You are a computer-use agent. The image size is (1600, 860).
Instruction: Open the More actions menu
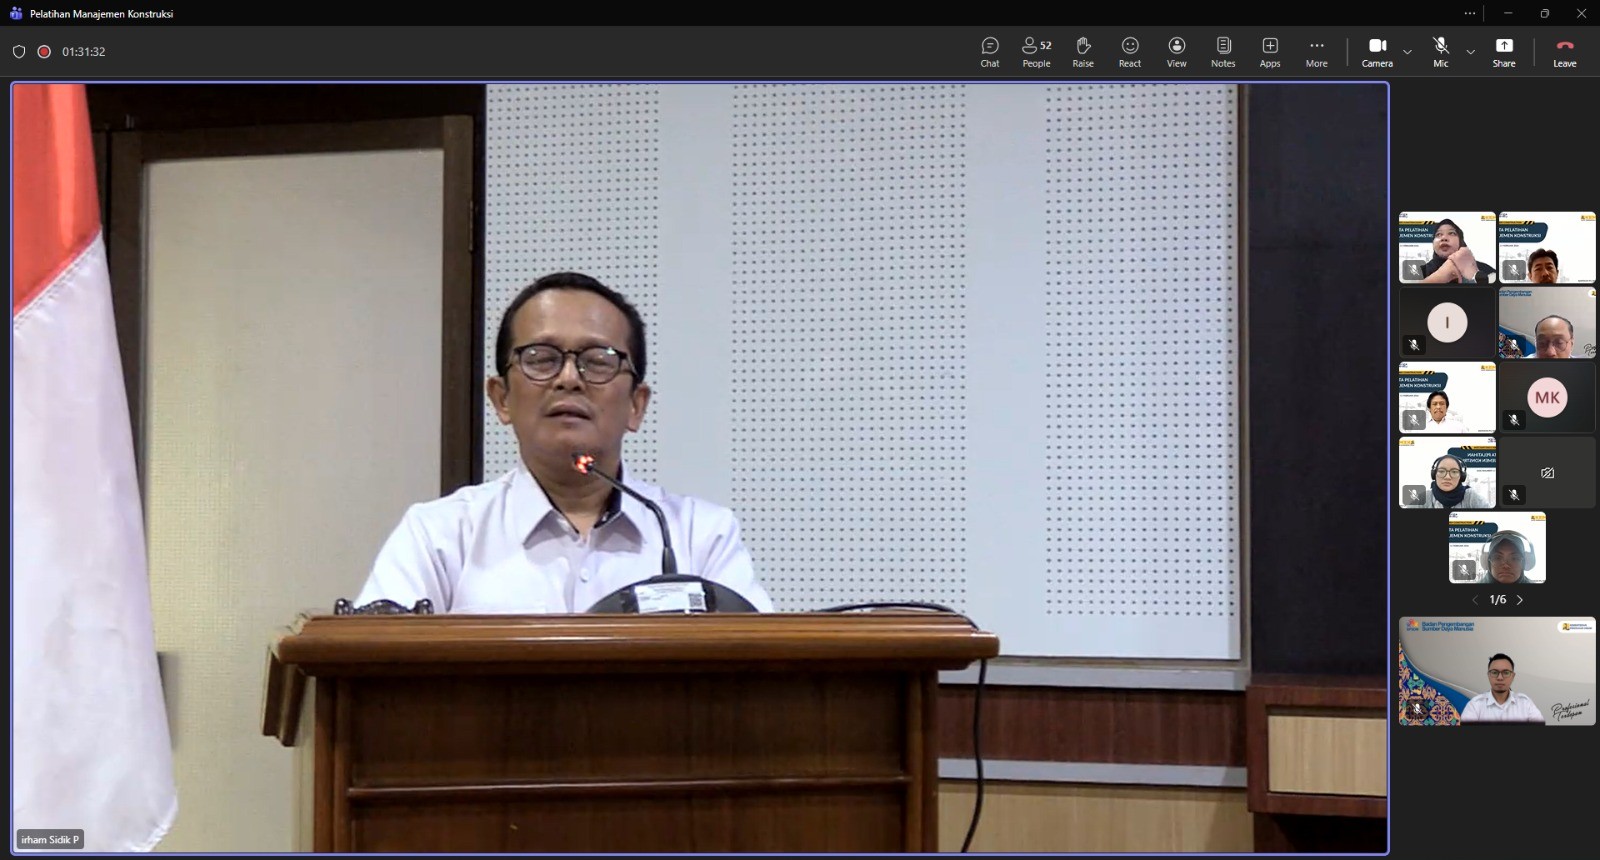(x=1316, y=52)
